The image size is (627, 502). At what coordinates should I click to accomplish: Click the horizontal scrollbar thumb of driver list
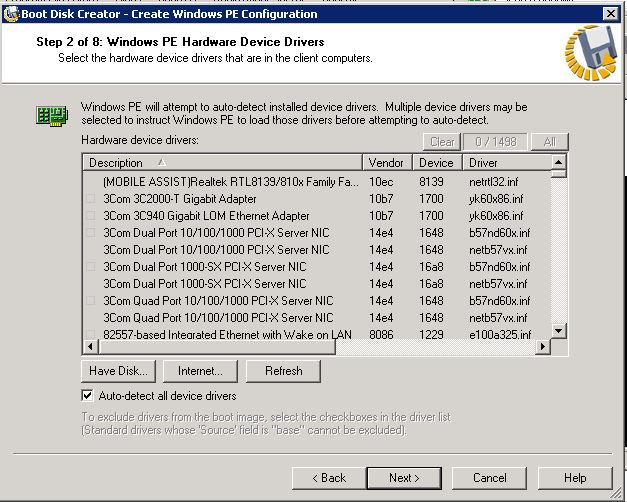pyautogui.click(x=217, y=346)
